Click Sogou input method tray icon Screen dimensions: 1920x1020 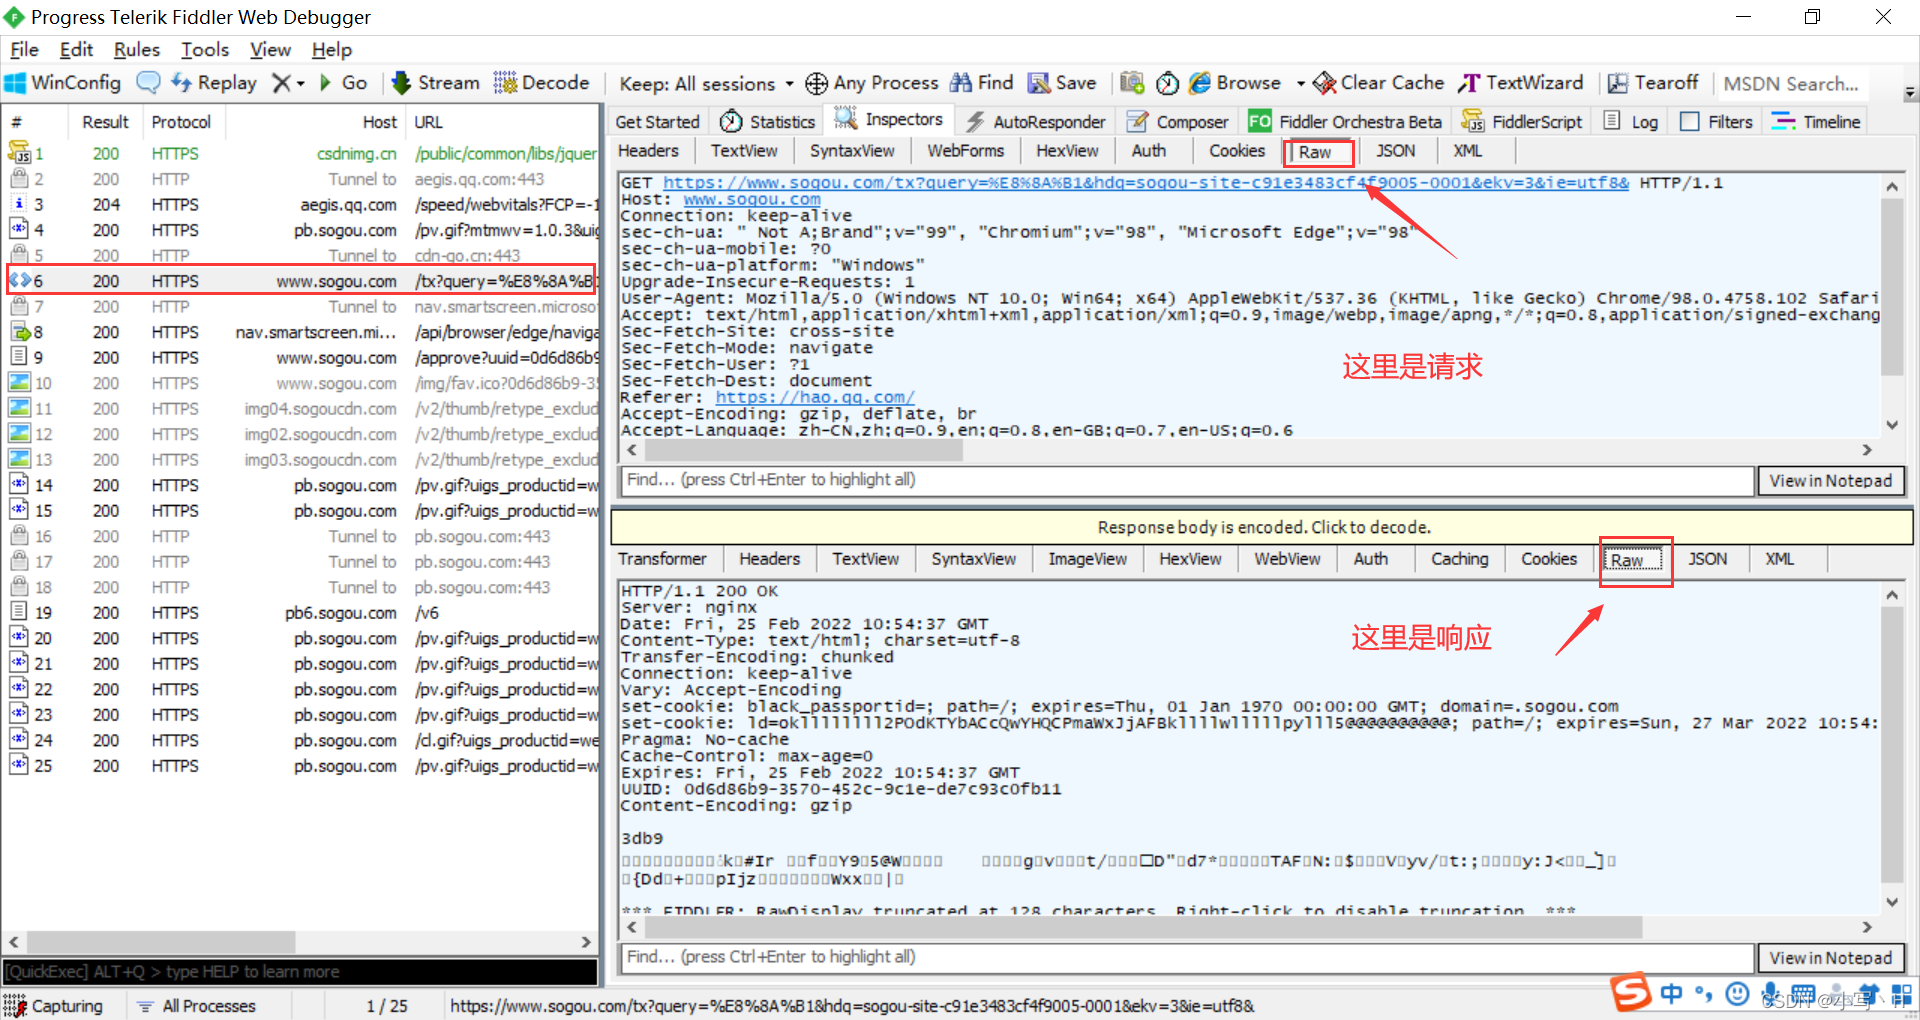pos(1630,993)
